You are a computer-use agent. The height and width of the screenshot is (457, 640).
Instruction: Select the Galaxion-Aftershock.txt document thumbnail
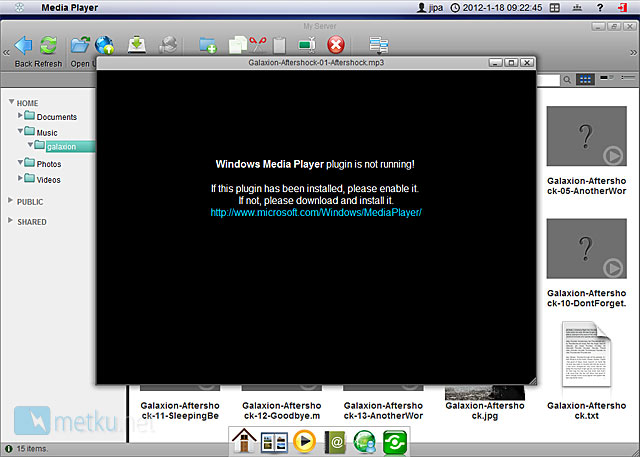pyautogui.click(x=587, y=354)
